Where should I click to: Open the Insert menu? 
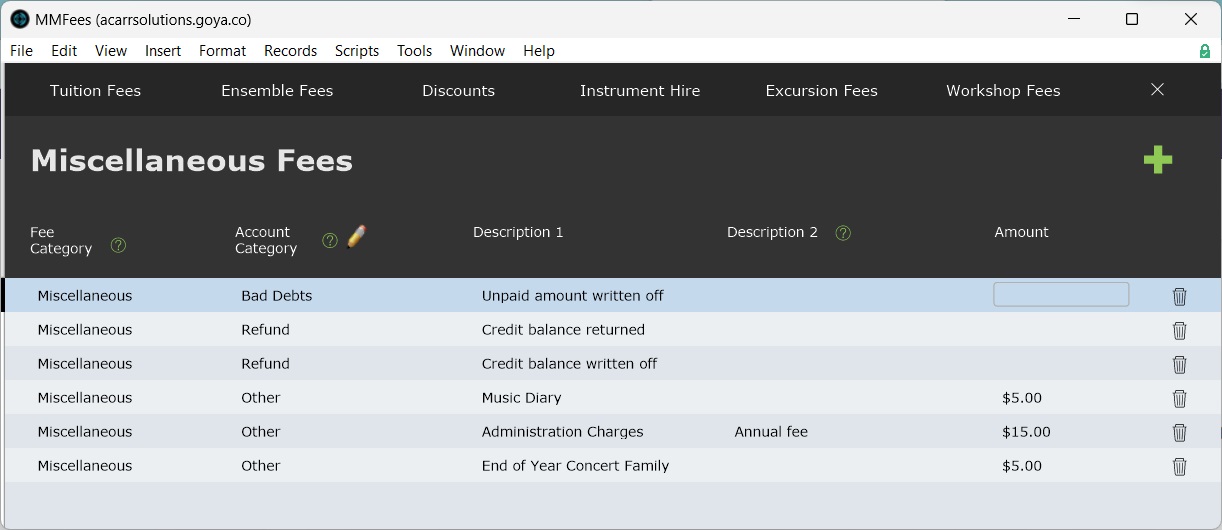tap(163, 51)
